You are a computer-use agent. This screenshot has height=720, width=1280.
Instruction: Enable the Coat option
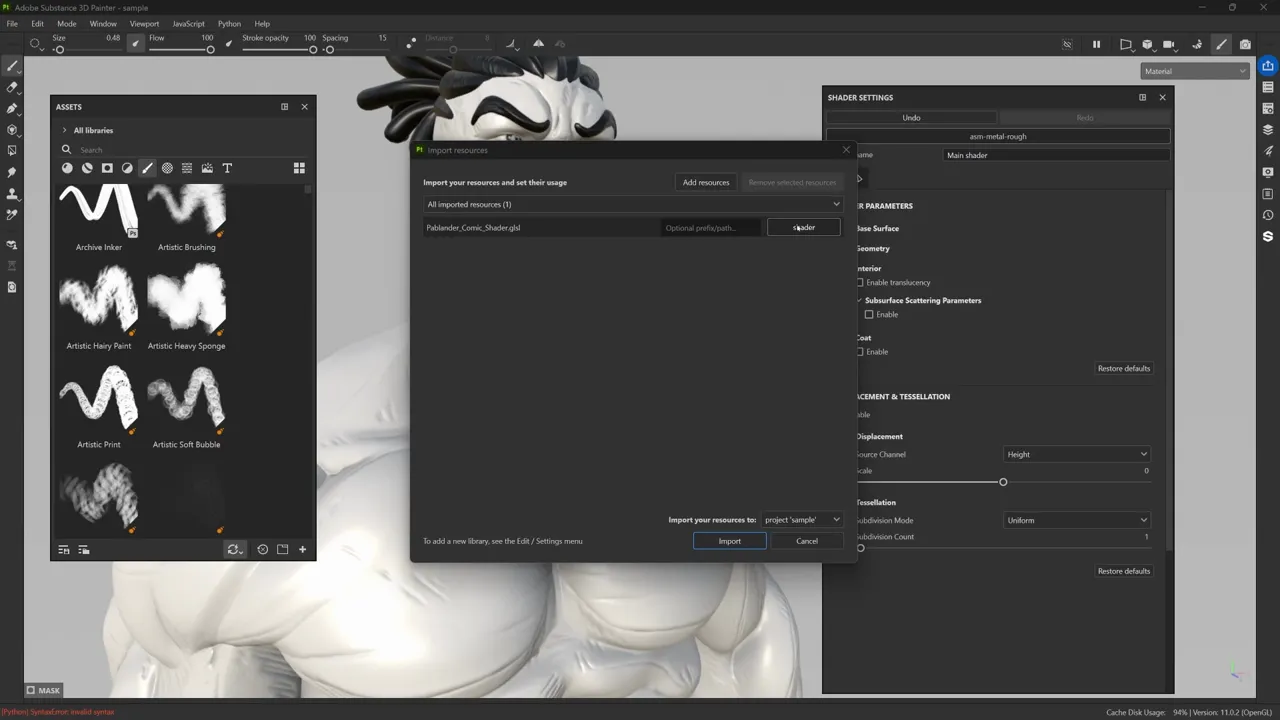[x=860, y=351]
